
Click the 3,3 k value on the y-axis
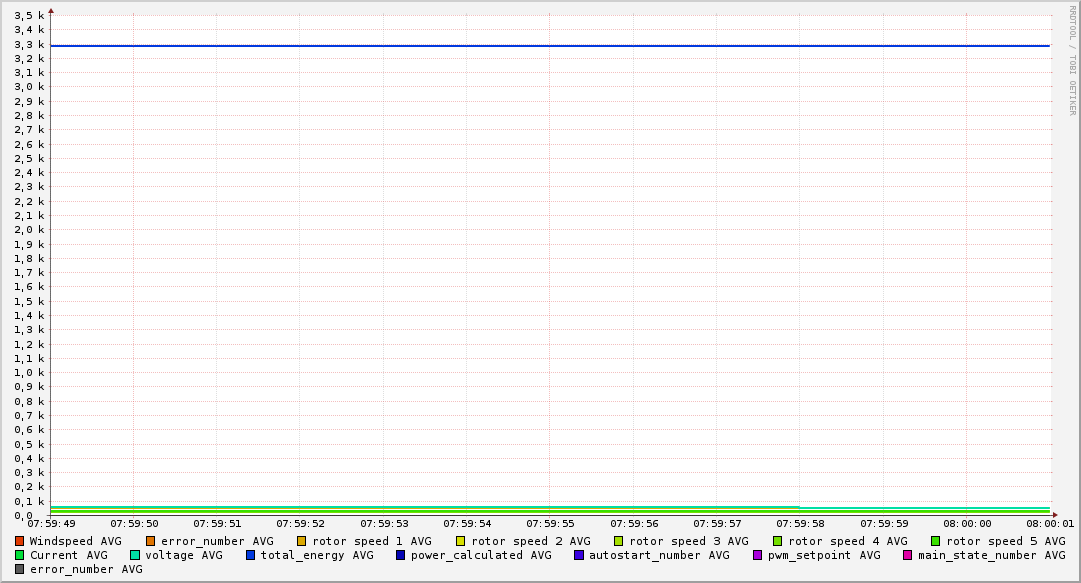[29, 44]
